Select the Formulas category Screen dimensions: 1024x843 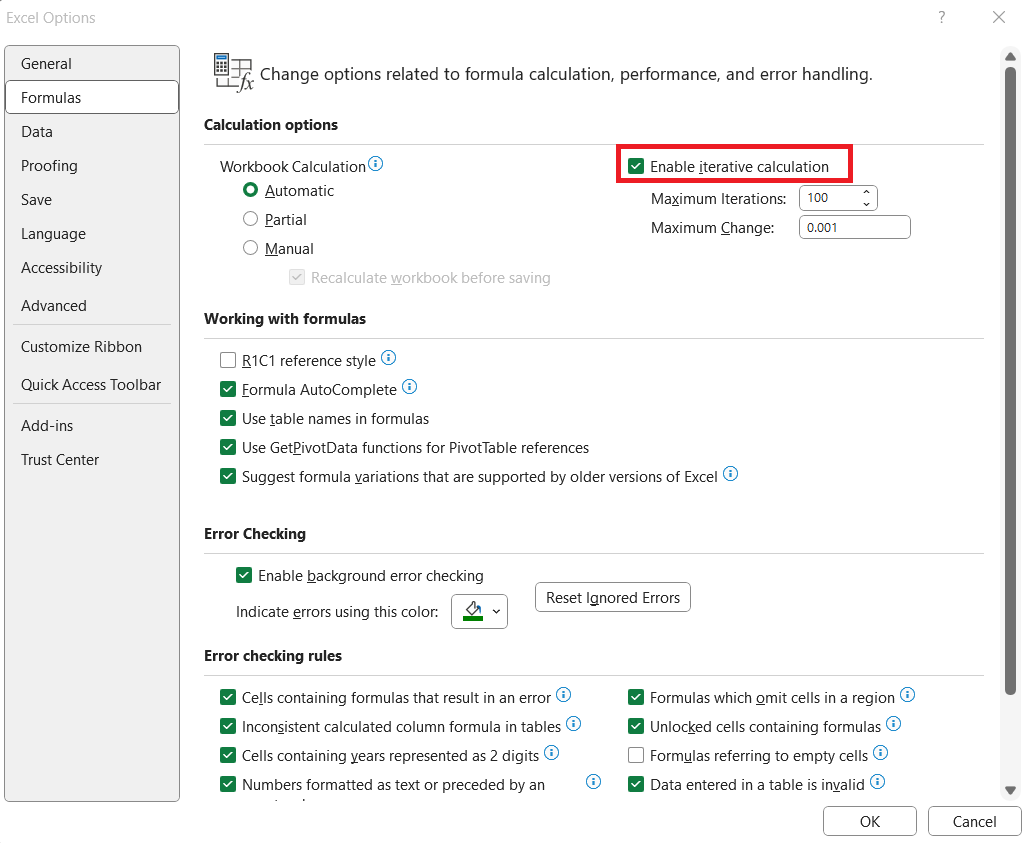tap(92, 97)
